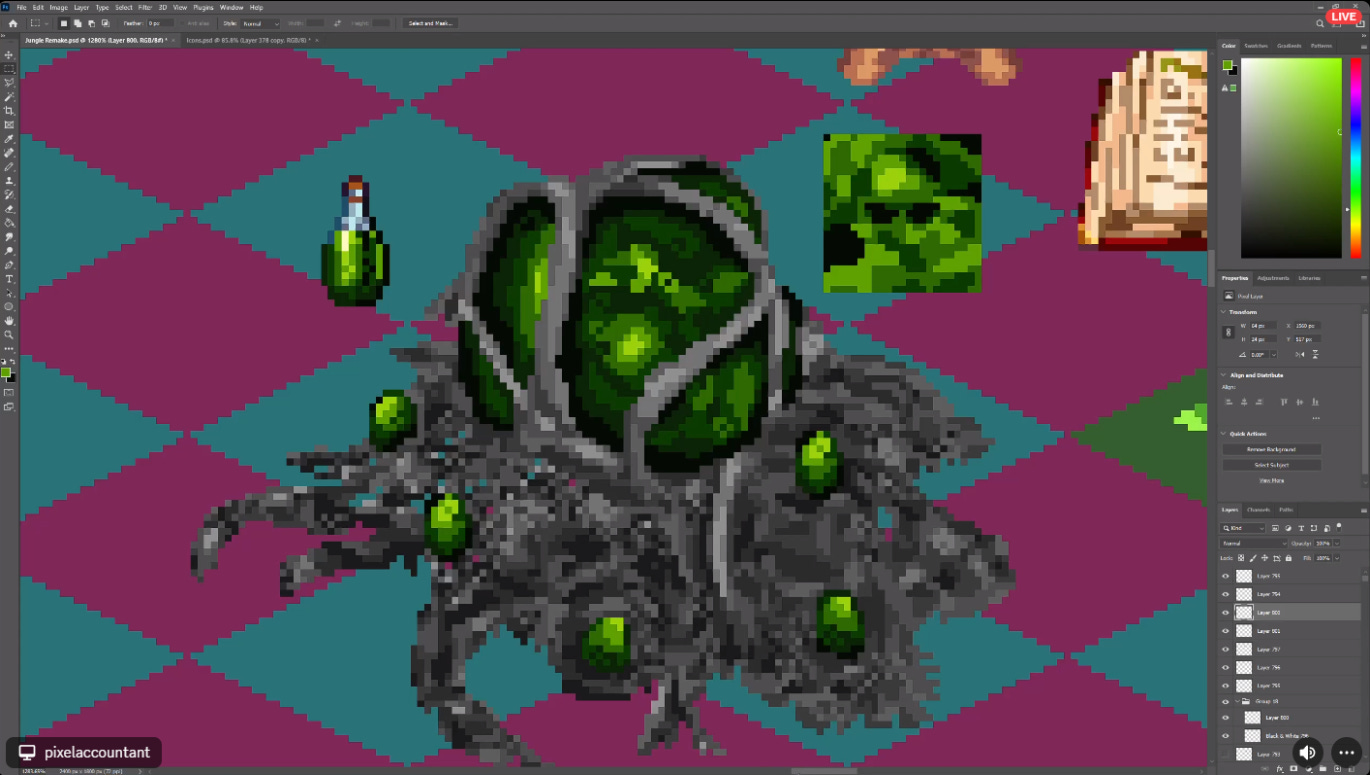
Task: Click the foreground color swatch in toolbar
Action: point(5,373)
